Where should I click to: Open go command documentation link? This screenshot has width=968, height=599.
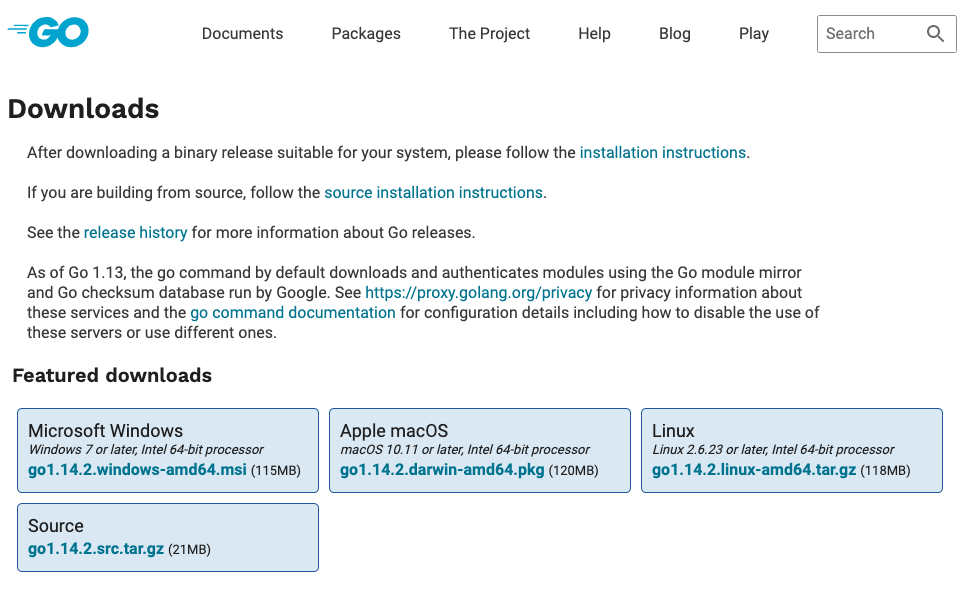pos(293,312)
